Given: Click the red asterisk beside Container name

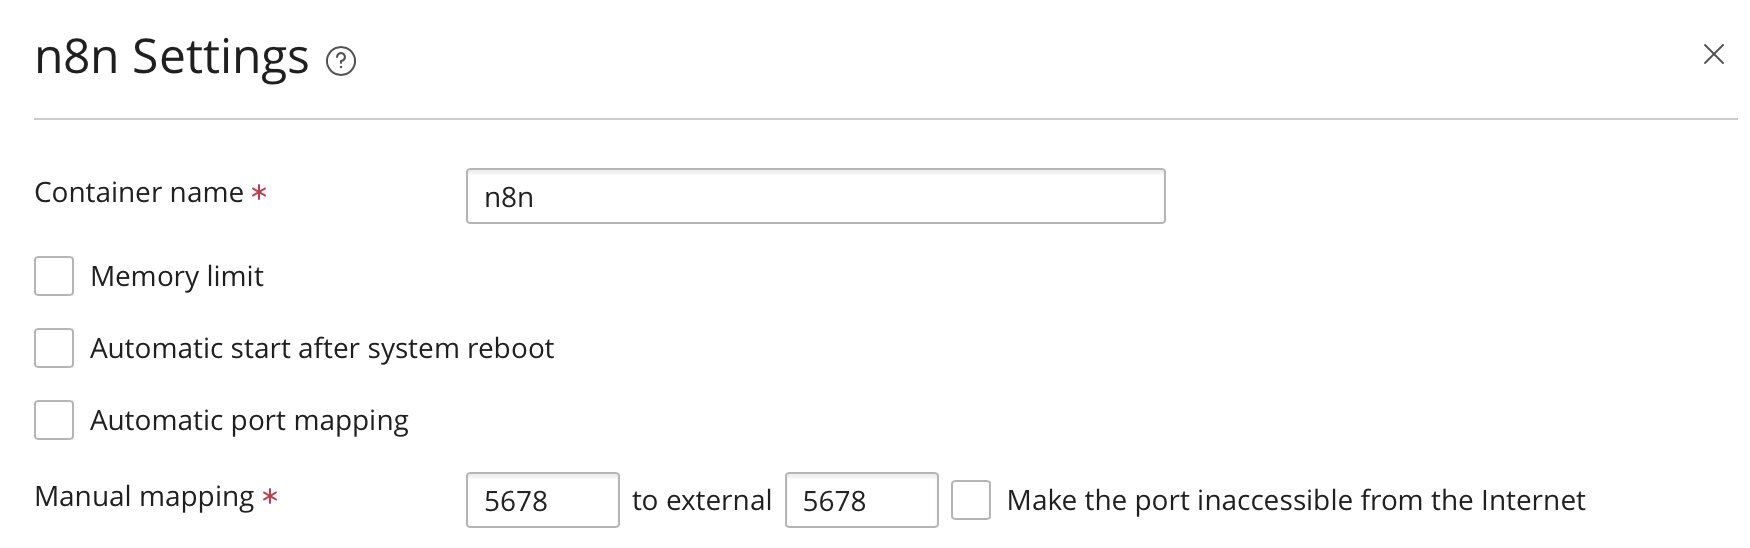Looking at the screenshot, I should point(259,193).
